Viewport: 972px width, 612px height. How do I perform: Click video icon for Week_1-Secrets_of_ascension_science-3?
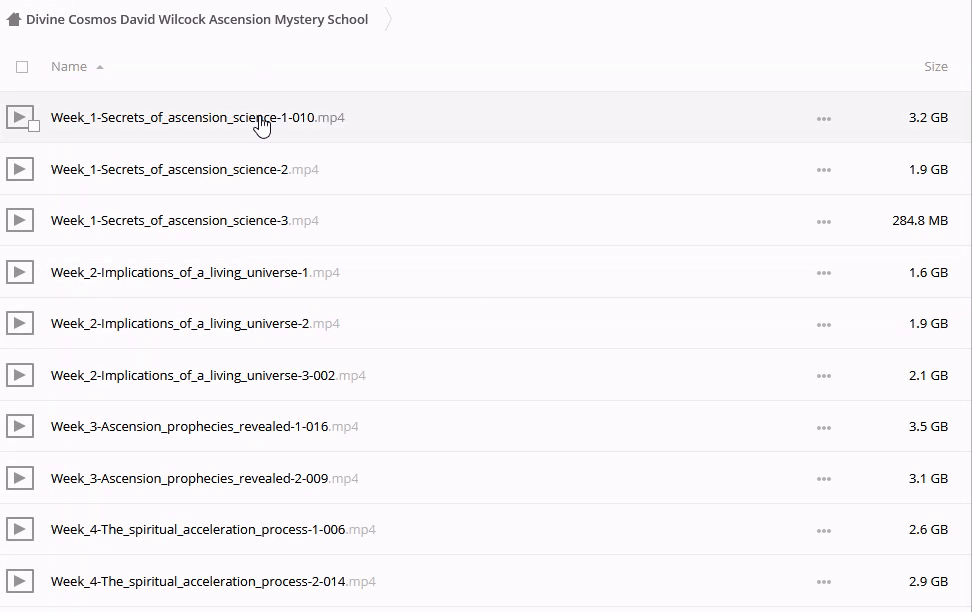click(x=20, y=220)
